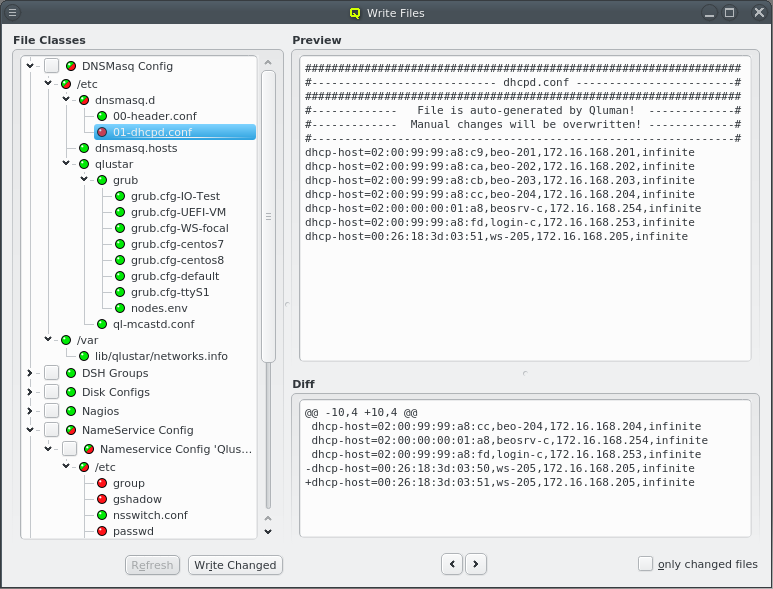Click the status dot beside grub.cfg-ttyS1
Viewport: 773px width, 589px height.
click(x=120, y=292)
